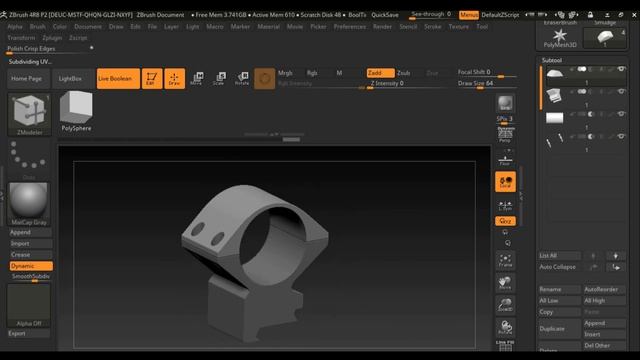Adjust the Draw Size slider

coord(487,84)
